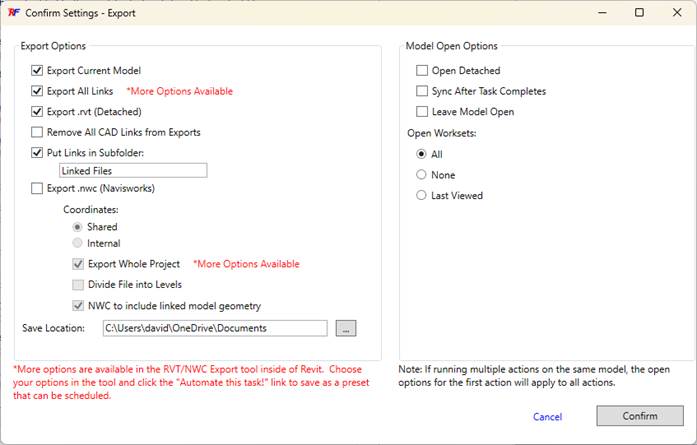697x445 pixels.
Task: Uncheck Export Current Model checkbox
Action: [x=38, y=71]
